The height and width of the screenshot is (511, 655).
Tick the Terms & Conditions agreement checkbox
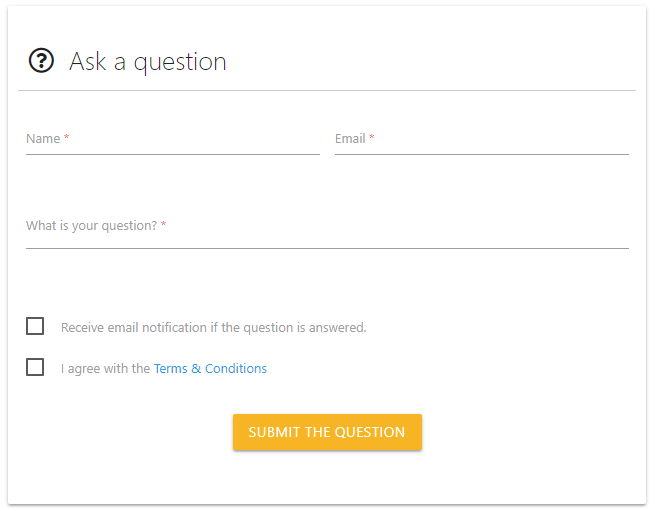point(35,367)
